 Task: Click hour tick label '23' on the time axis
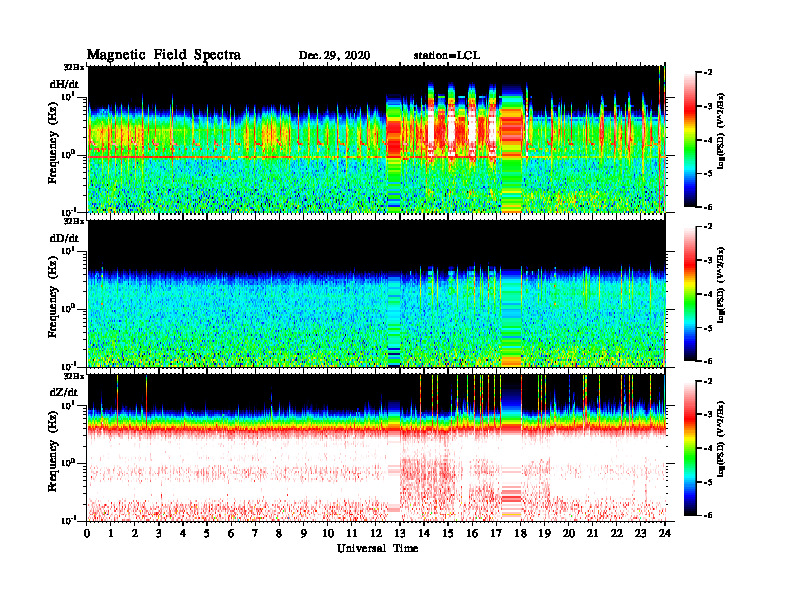[x=640, y=533]
